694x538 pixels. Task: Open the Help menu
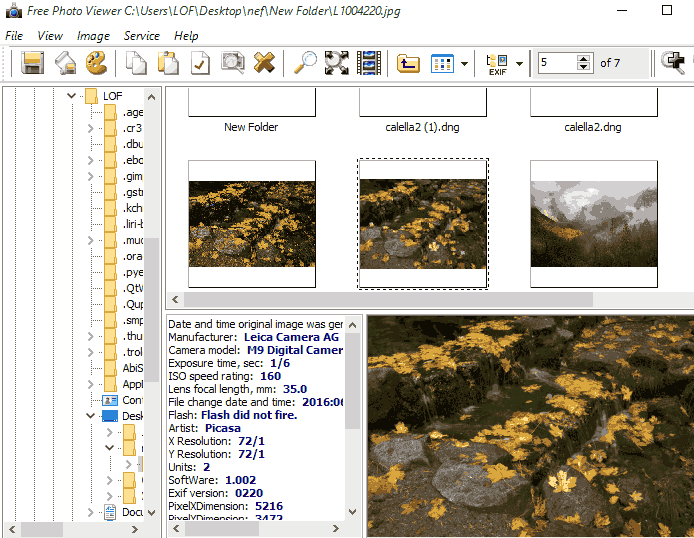[186, 36]
